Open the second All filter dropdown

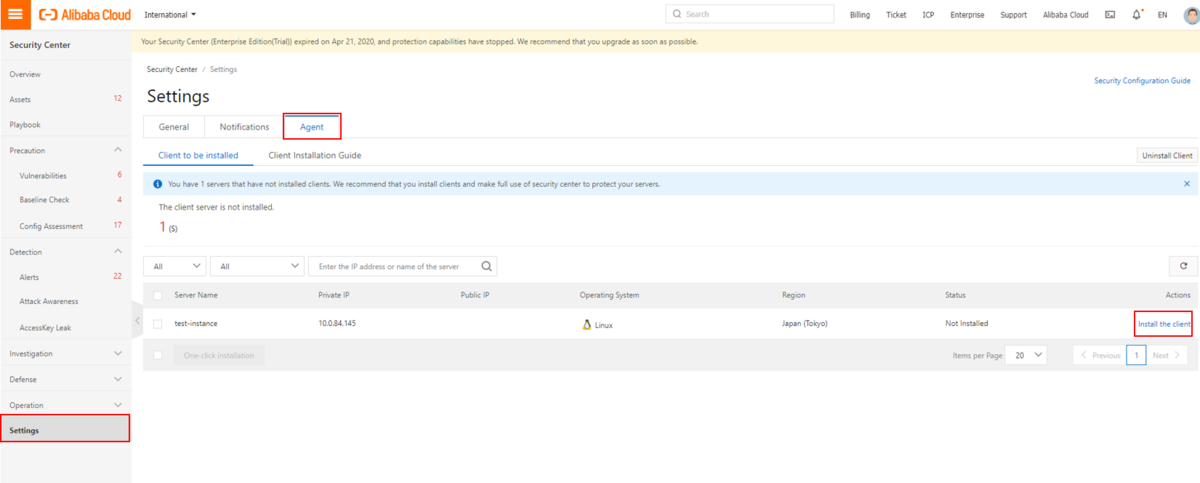(258, 266)
